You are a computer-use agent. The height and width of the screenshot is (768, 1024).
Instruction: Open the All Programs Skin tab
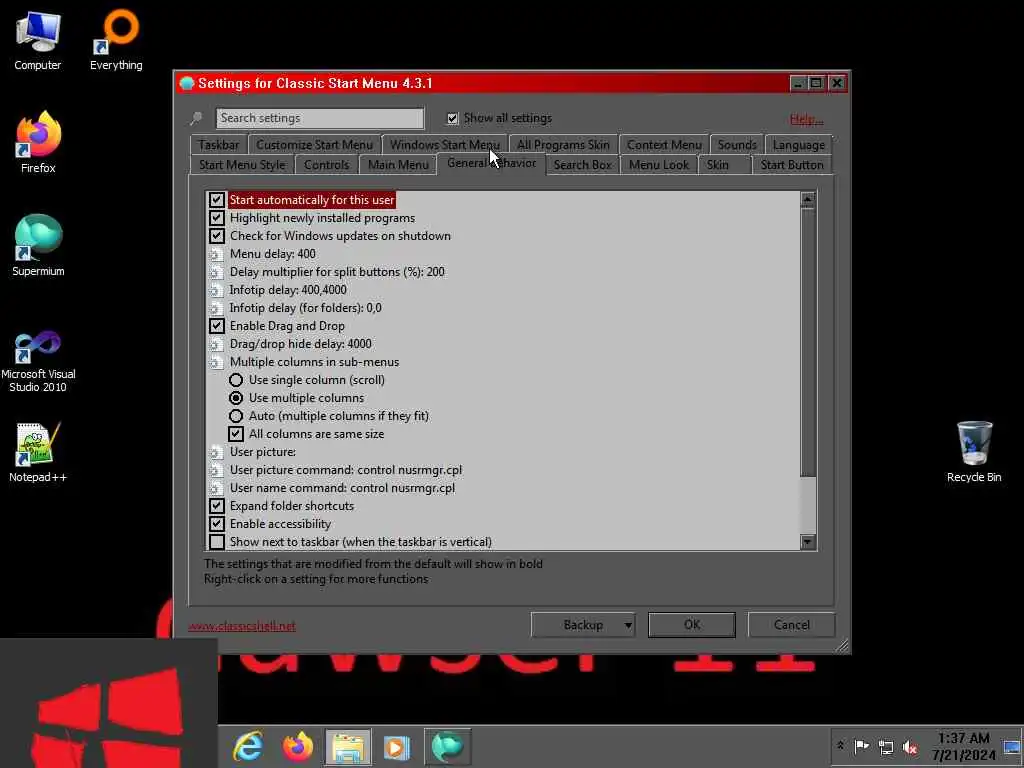[x=563, y=145]
